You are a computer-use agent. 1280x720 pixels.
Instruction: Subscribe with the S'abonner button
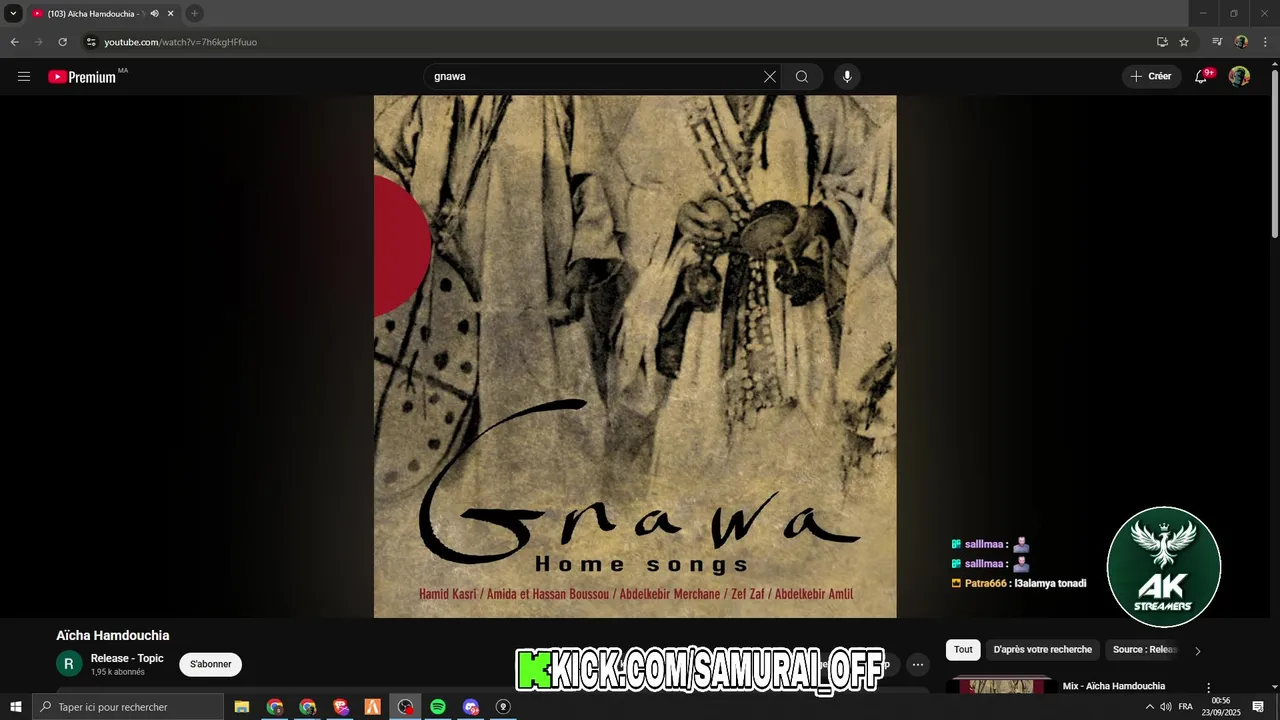[x=211, y=664]
